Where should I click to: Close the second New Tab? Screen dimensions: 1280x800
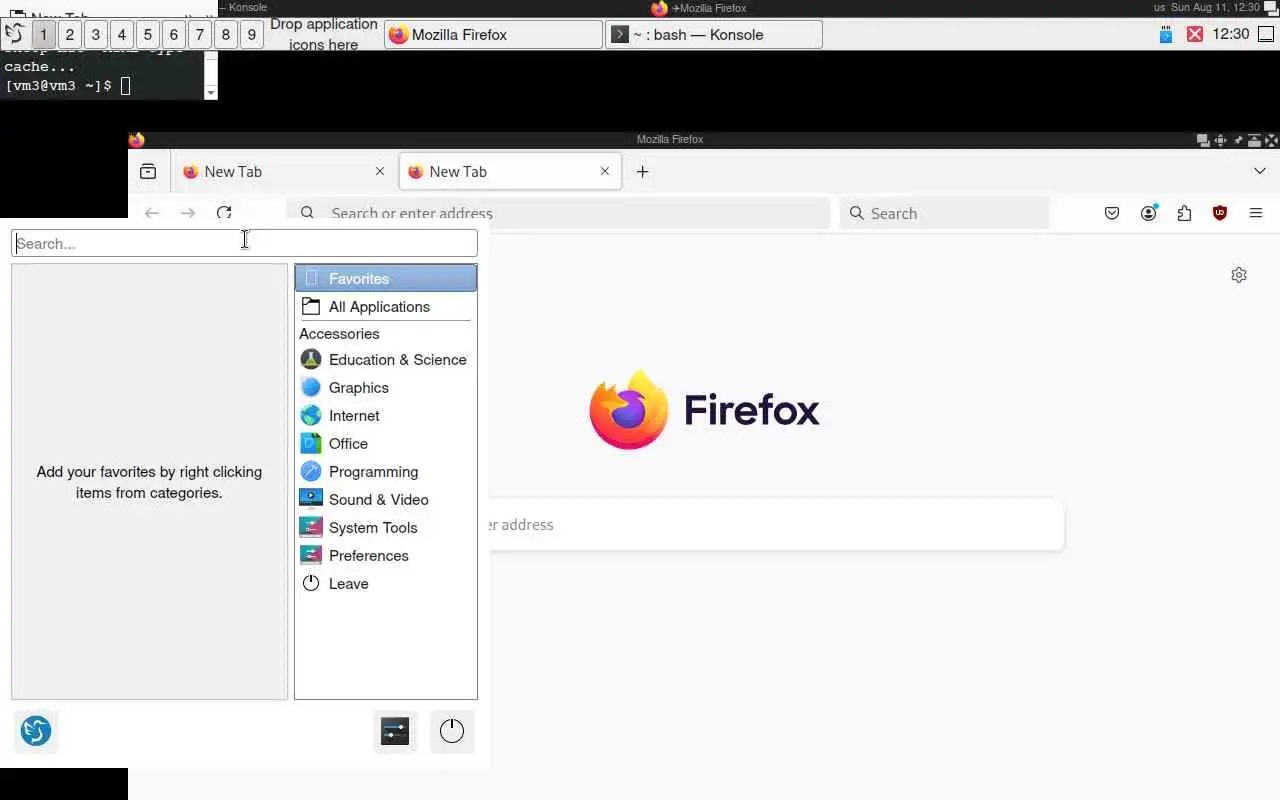point(605,172)
